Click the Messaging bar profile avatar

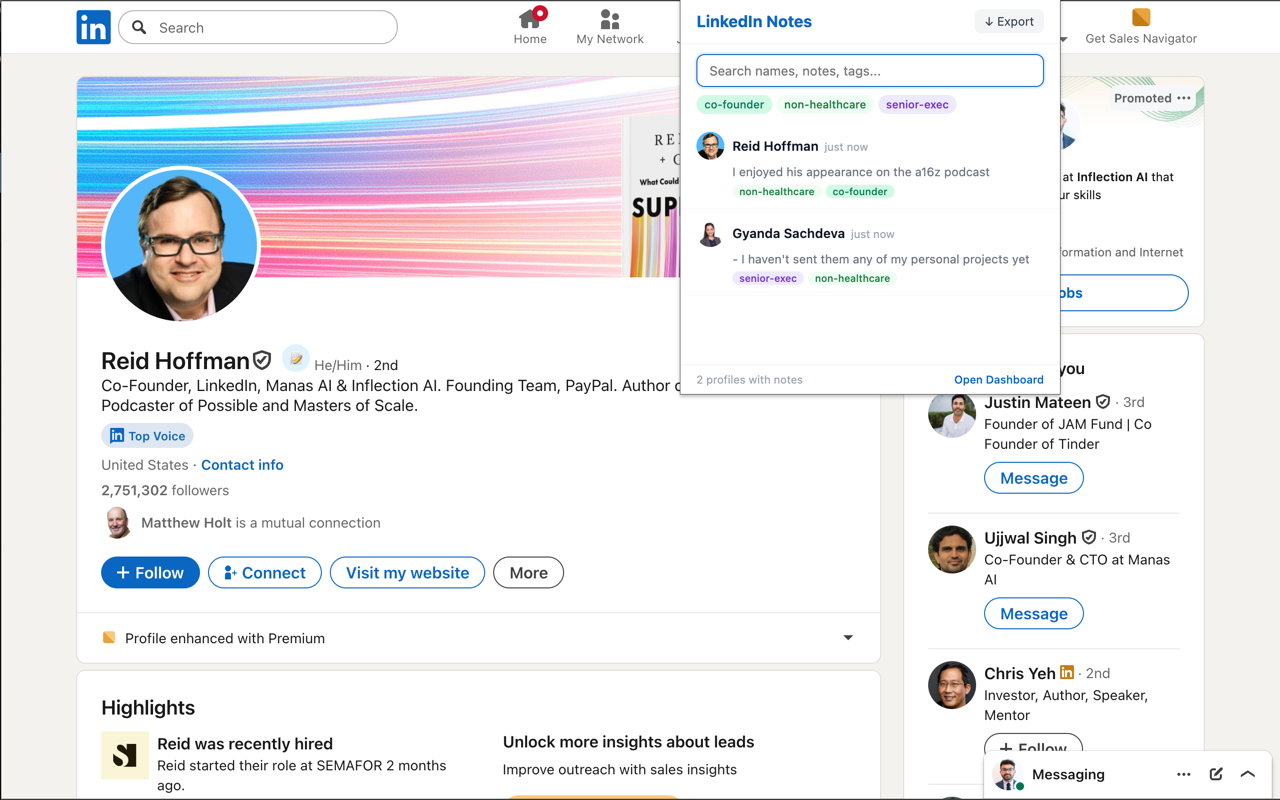pyautogui.click(x=1007, y=774)
